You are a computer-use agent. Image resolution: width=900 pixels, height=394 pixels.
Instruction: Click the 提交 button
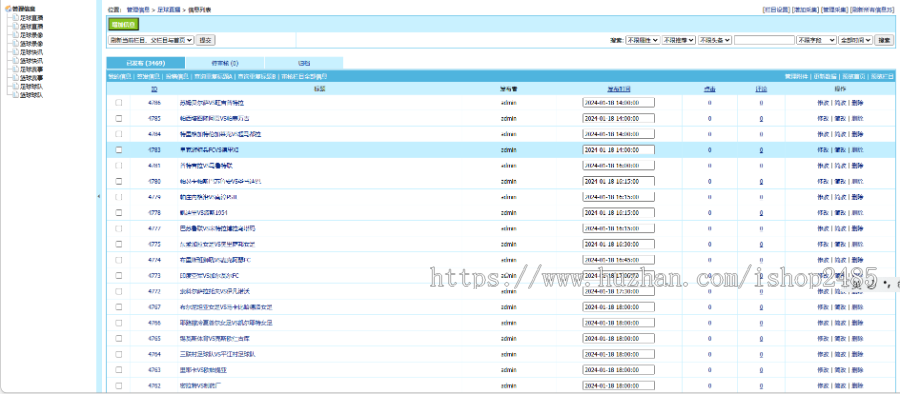coord(205,40)
